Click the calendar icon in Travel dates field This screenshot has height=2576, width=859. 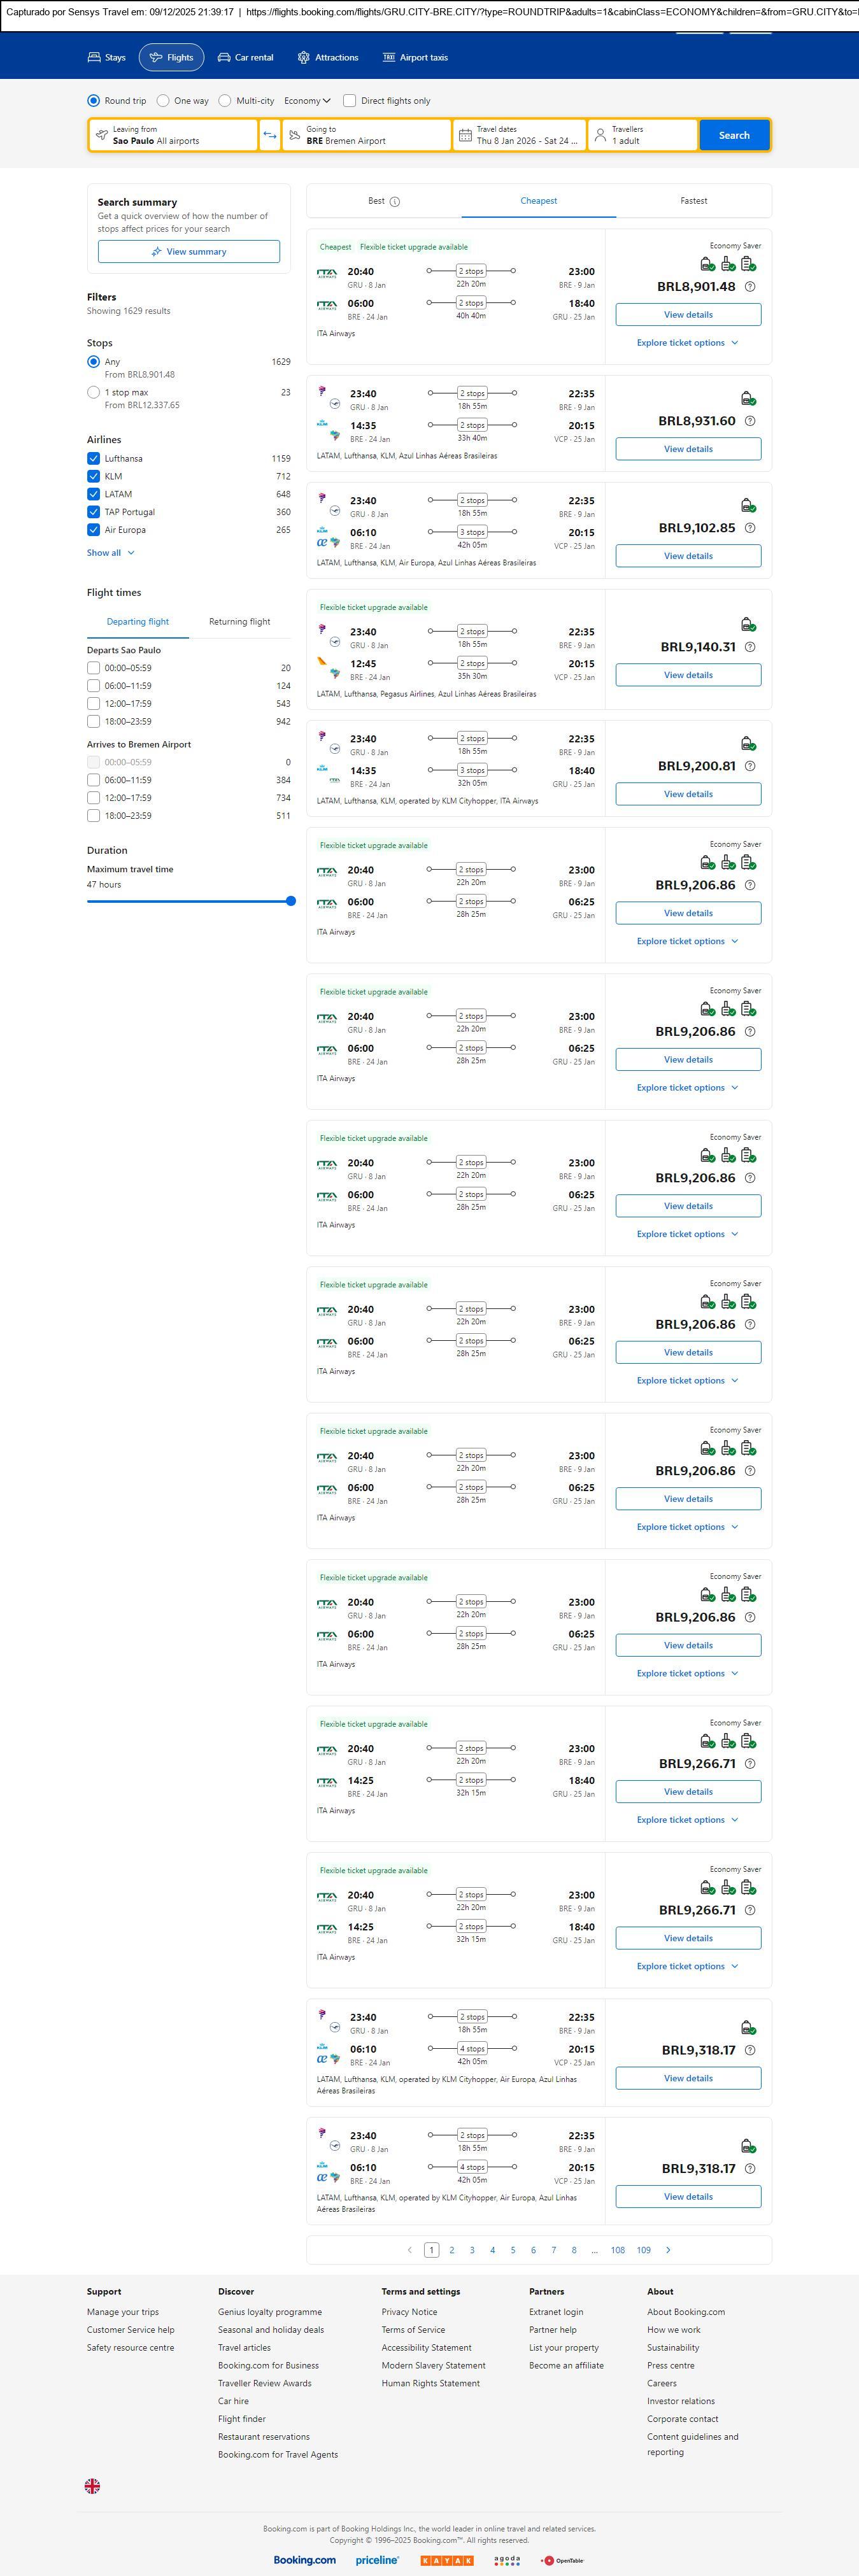tap(465, 135)
